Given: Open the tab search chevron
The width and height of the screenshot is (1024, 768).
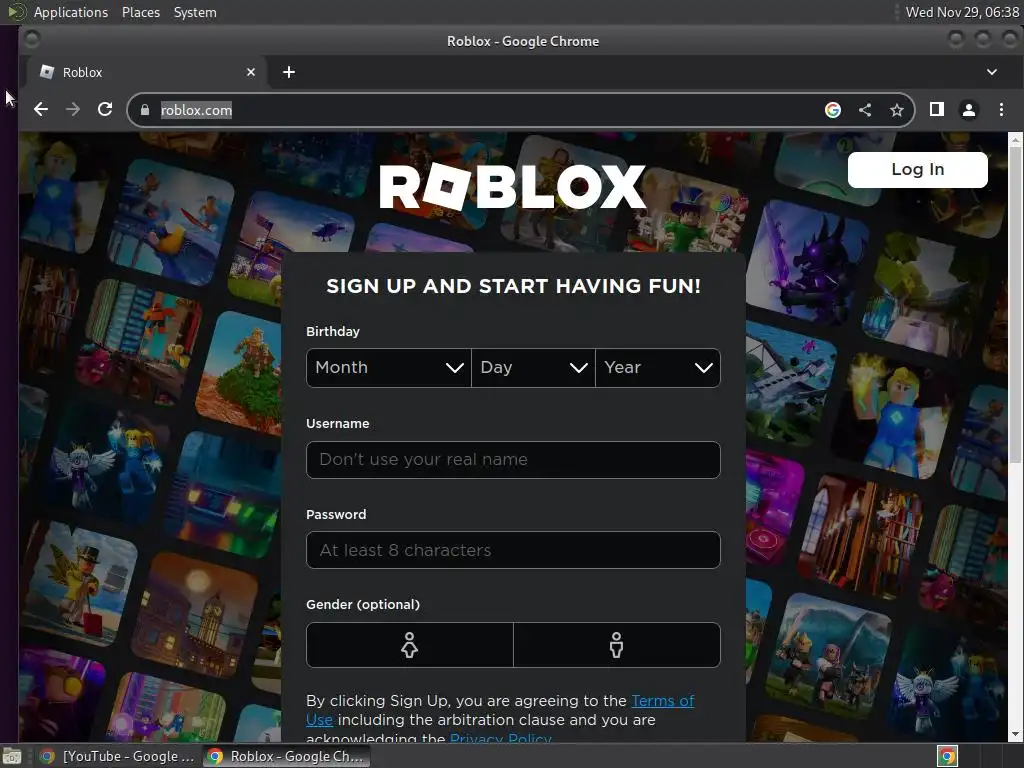Looking at the screenshot, I should point(991,72).
